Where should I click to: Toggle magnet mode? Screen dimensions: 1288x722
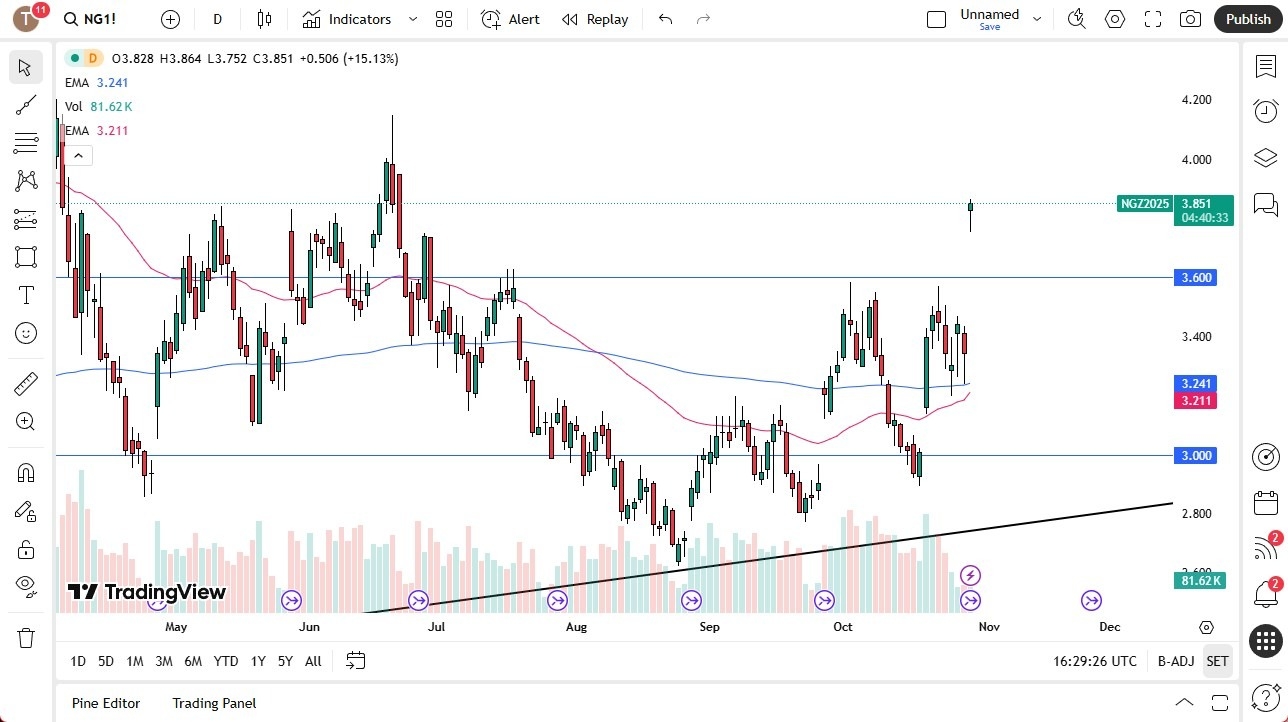click(26, 472)
